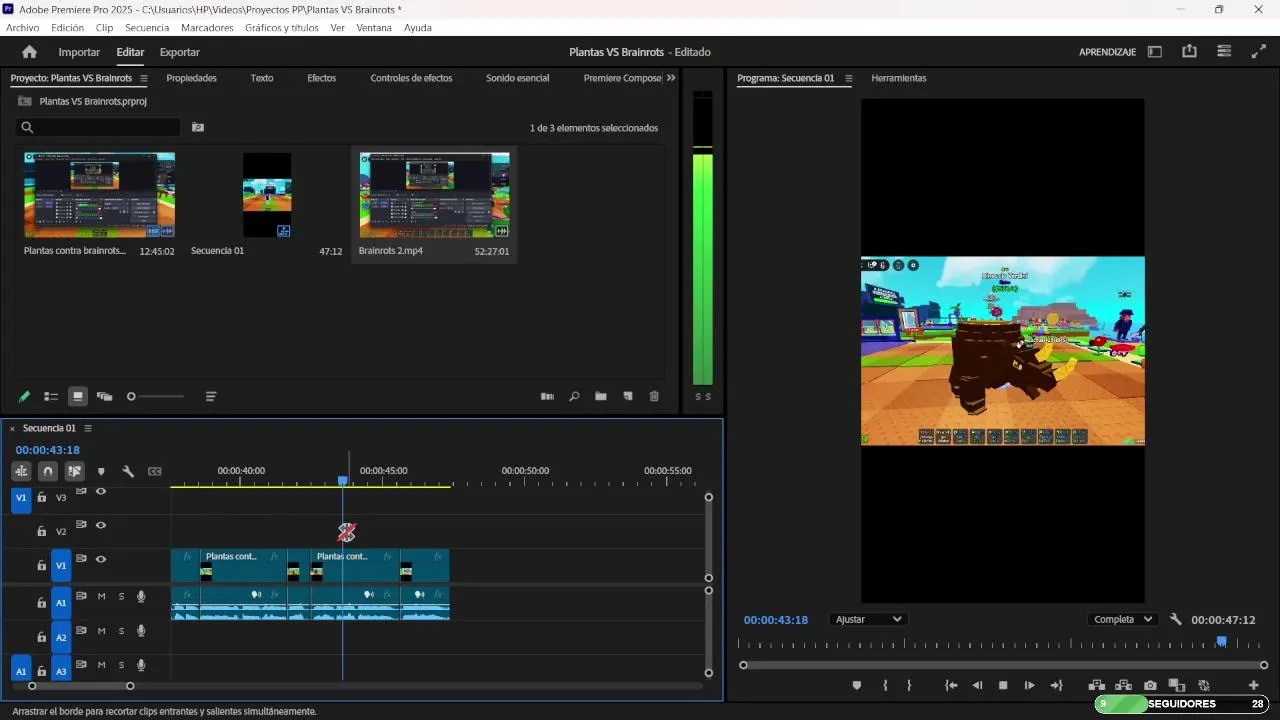Stop playback in Program monitor
Image resolution: width=1280 pixels, height=720 pixels.
tap(1003, 686)
